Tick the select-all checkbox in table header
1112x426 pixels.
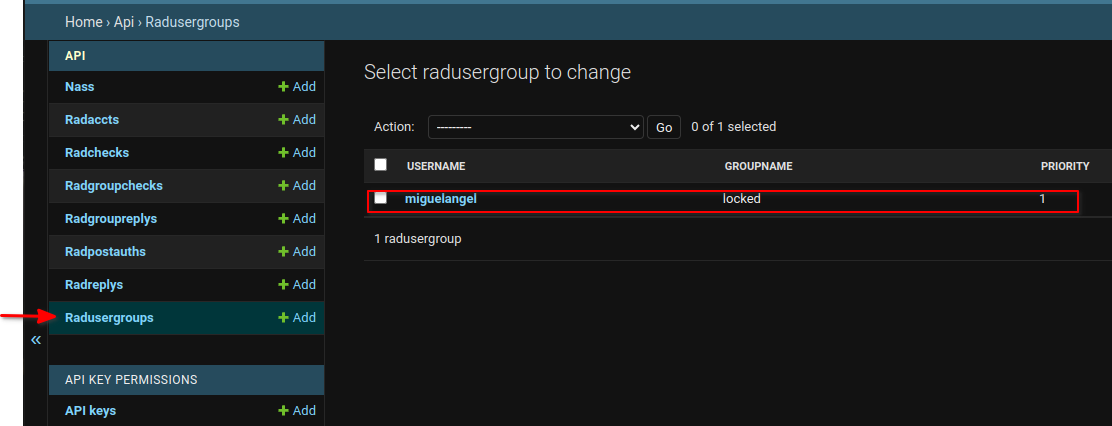pos(381,164)
